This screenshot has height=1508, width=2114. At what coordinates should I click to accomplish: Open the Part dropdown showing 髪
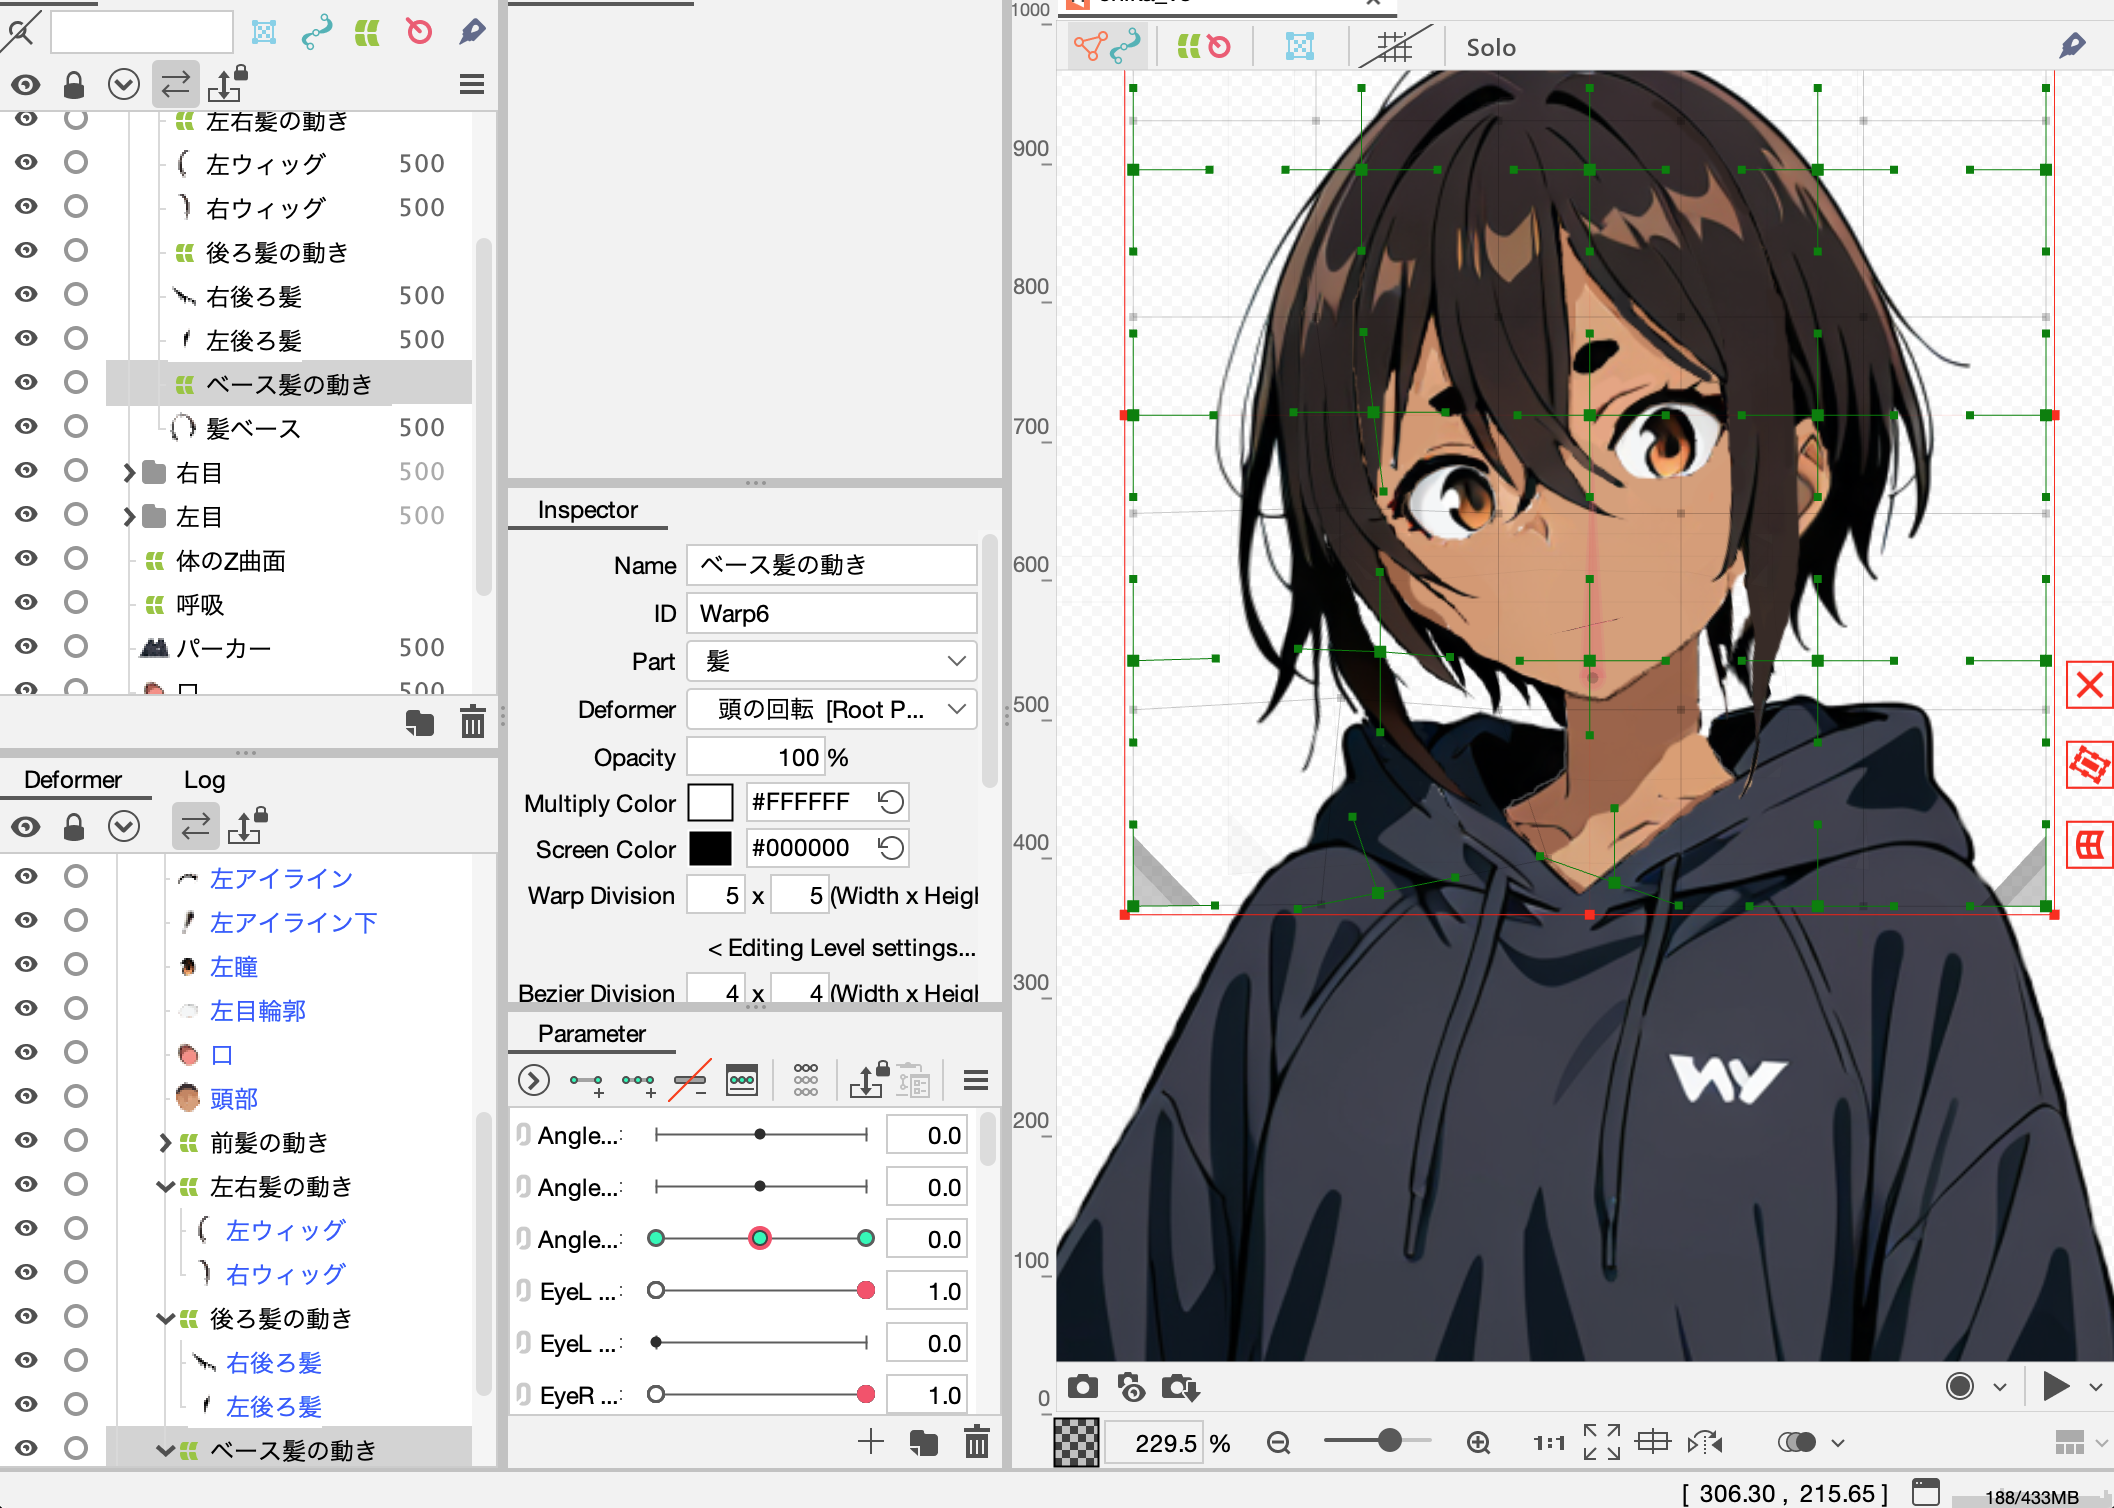[x=831, y=661]
